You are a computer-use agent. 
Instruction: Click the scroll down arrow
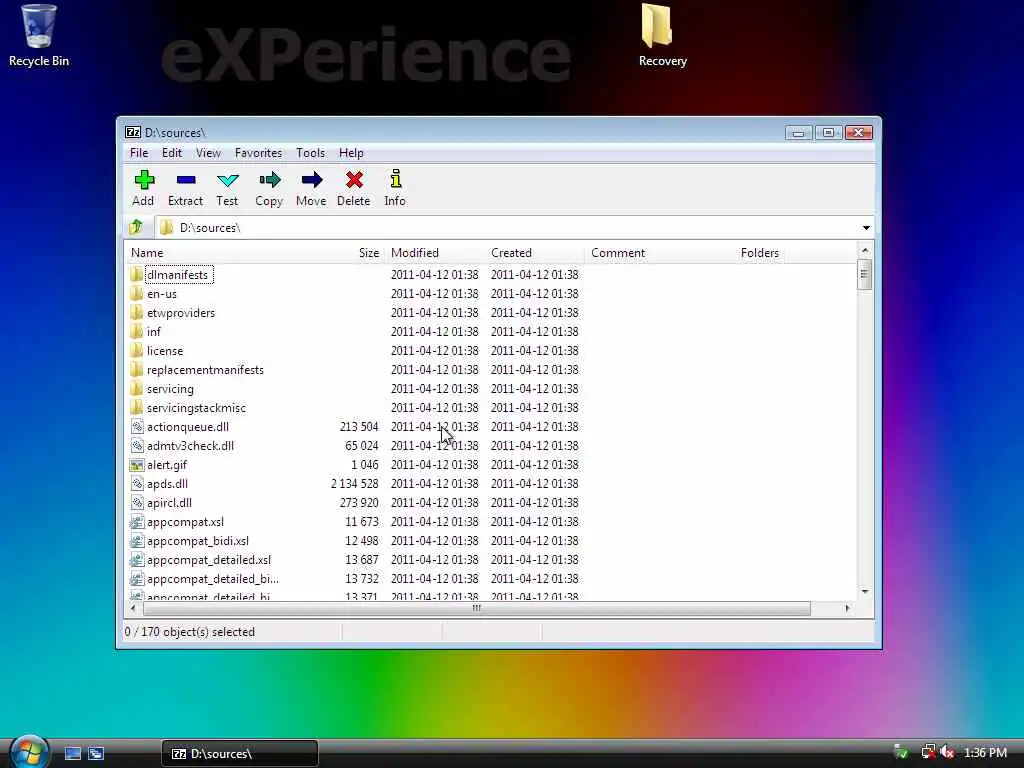(865, 591)
